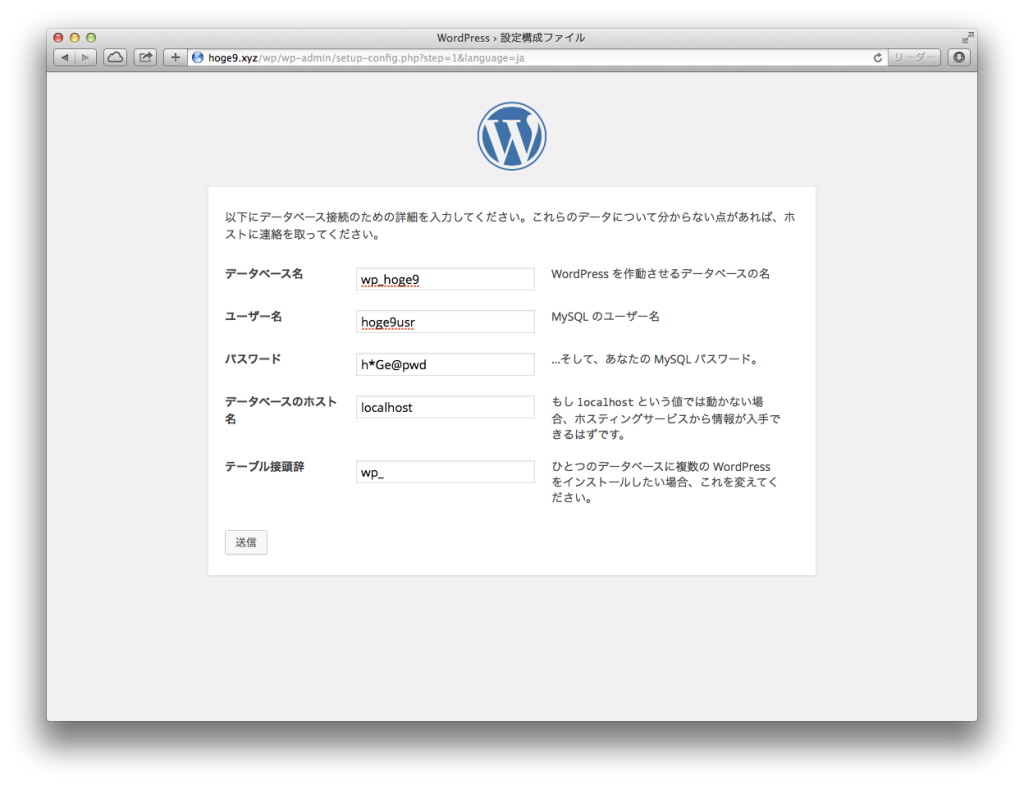1024x786 pixels.
Task: Add bookmark with the plus button
Action: (x=175, y=57)
